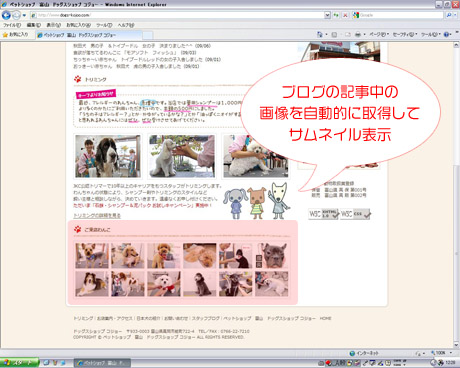
Task: Open the black poodle thumbnail in ご来店わんこ
Action: [200, 284]
